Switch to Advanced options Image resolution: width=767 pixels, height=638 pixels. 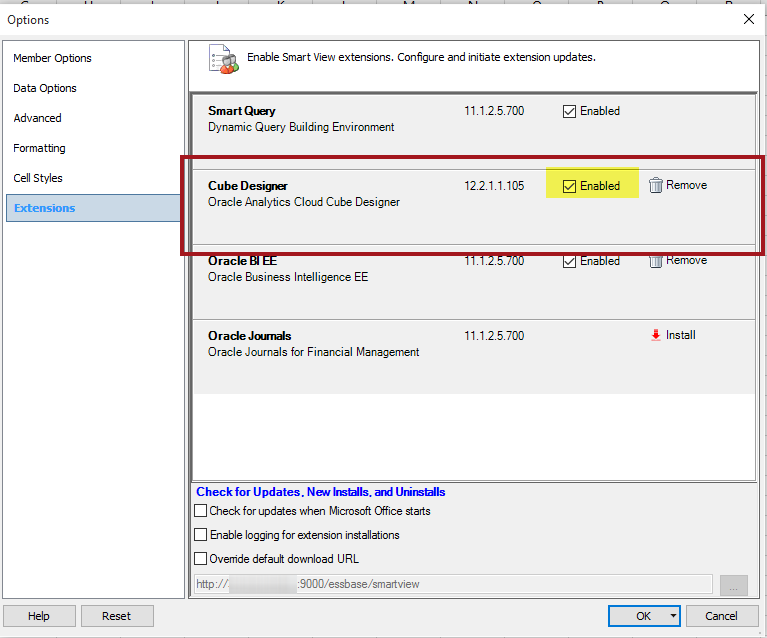coord(37,118)
